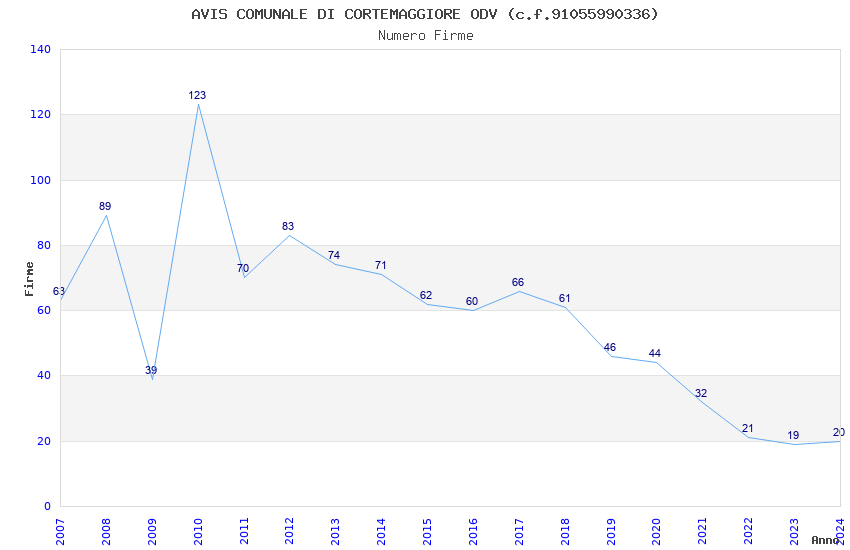Click the y-axis value 20
850x550 pixels.
click(x=44, y=442)
